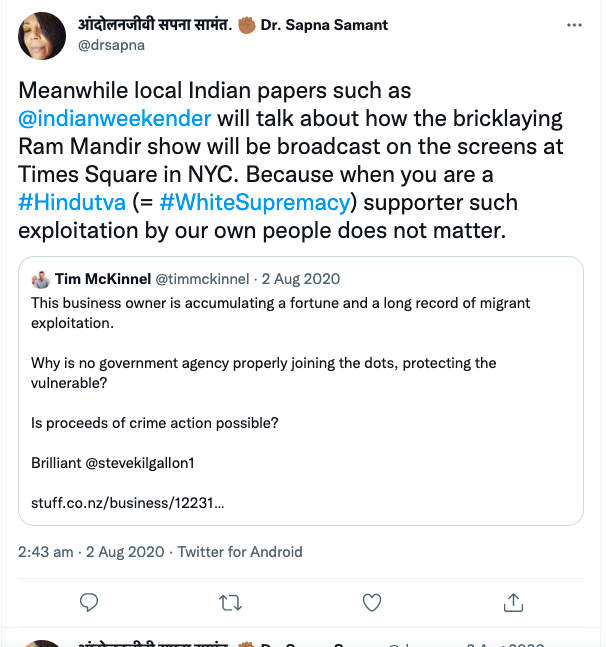Open the share tweet icon
The image size is (606, 647).
513,602
